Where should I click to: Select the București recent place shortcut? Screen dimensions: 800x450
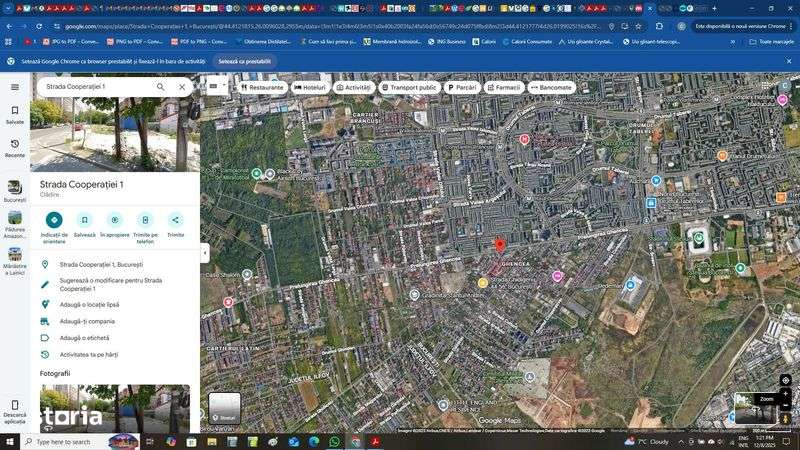point(15,191)
